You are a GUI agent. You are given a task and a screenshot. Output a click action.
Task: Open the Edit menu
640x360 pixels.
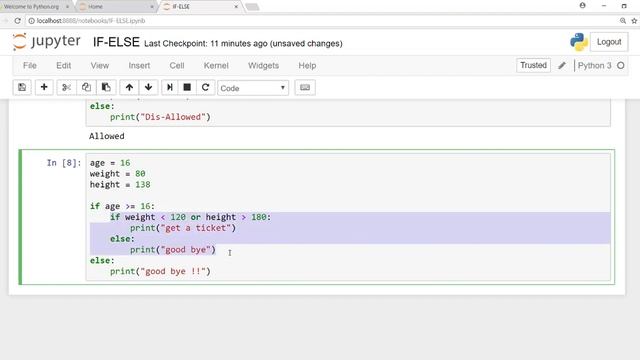[x=64, y=65]
